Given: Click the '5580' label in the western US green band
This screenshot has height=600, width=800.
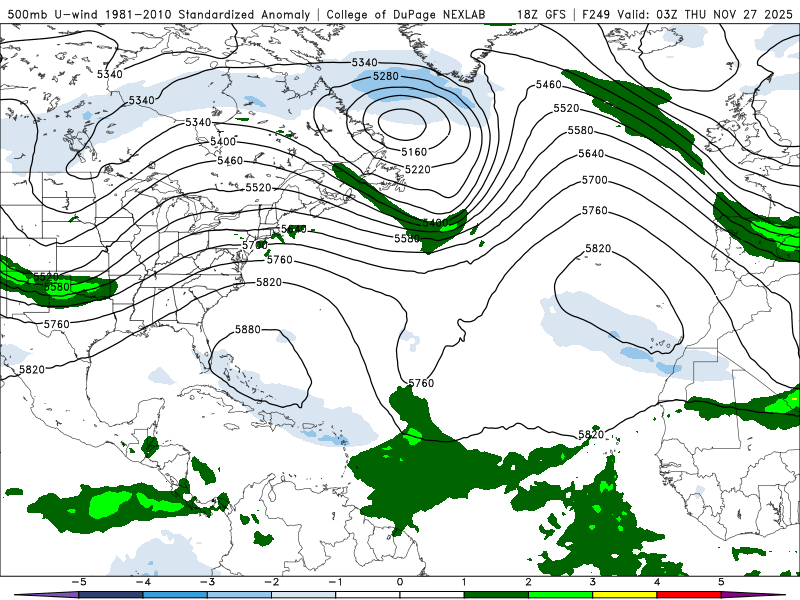Looking at the screenshot, I should tap(57, 287).
